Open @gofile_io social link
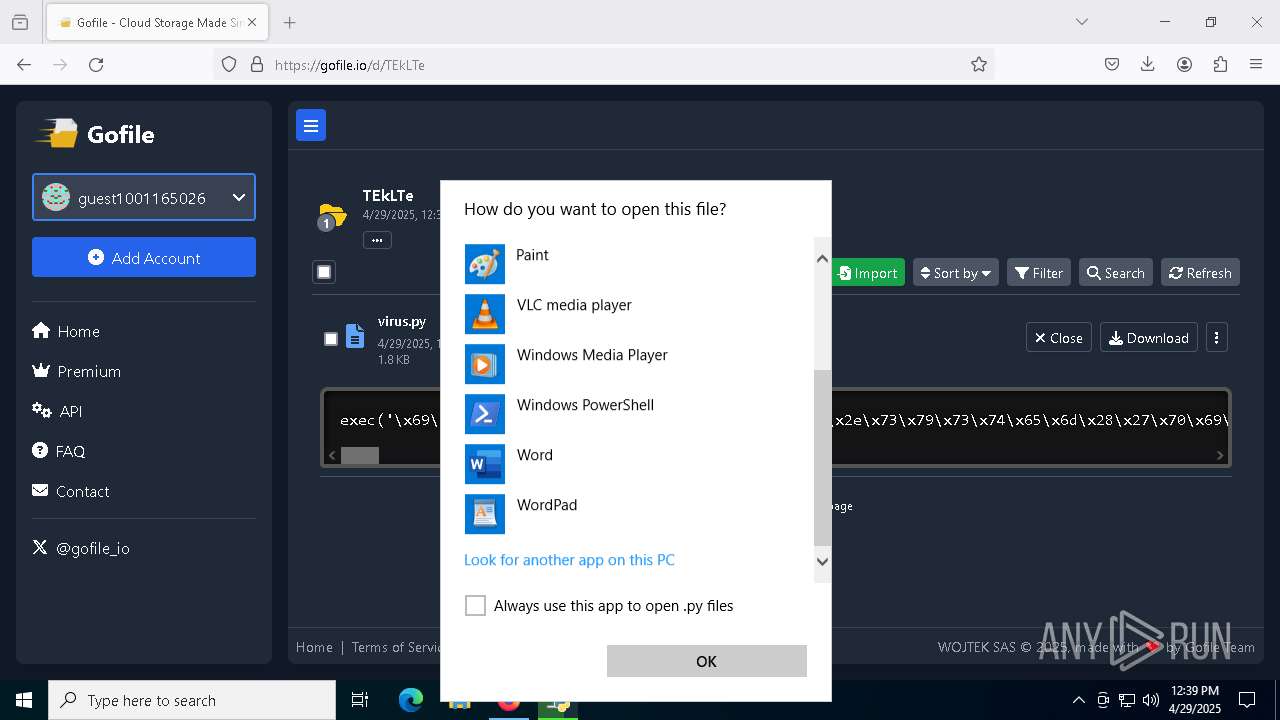Viewport: 1280px width, 720px height. click(81, 548)
